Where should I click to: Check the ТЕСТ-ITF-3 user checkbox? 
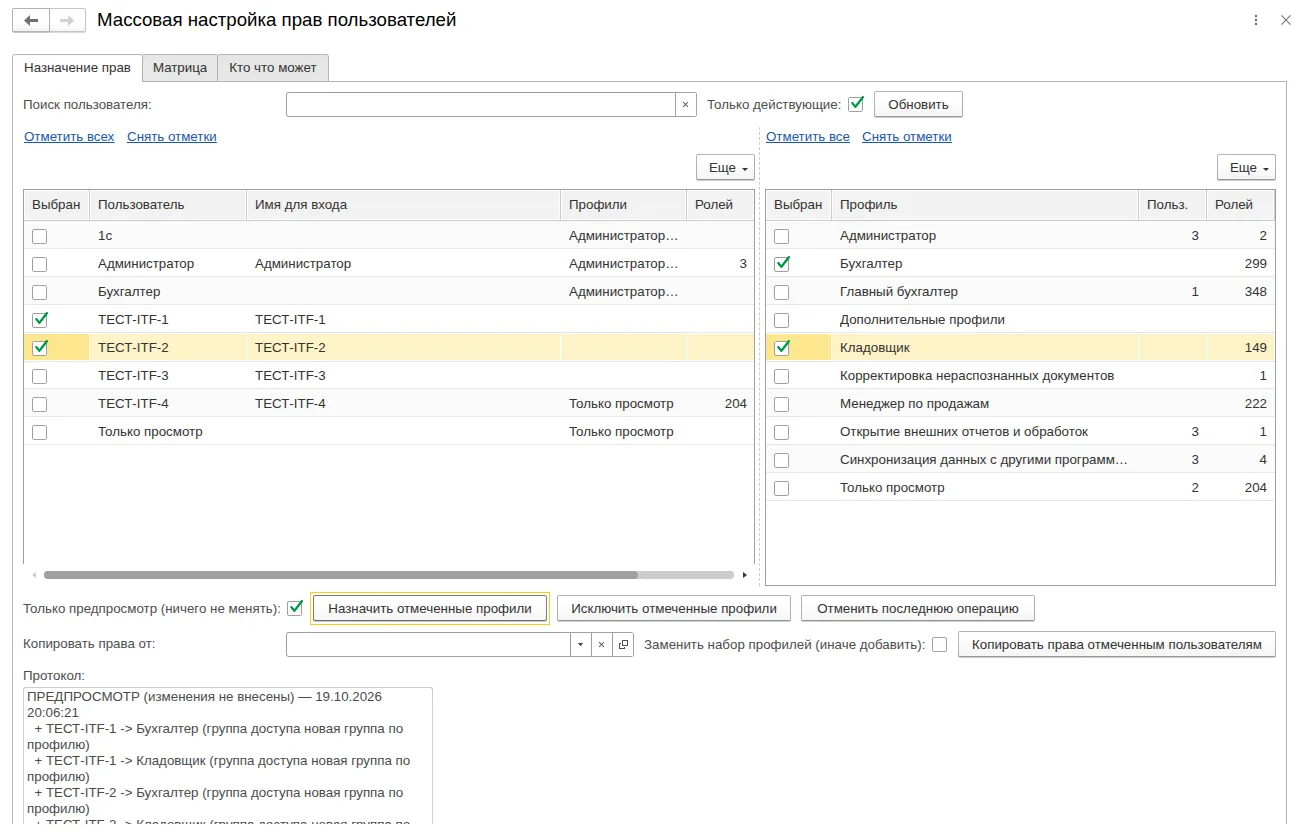[40, 376]
